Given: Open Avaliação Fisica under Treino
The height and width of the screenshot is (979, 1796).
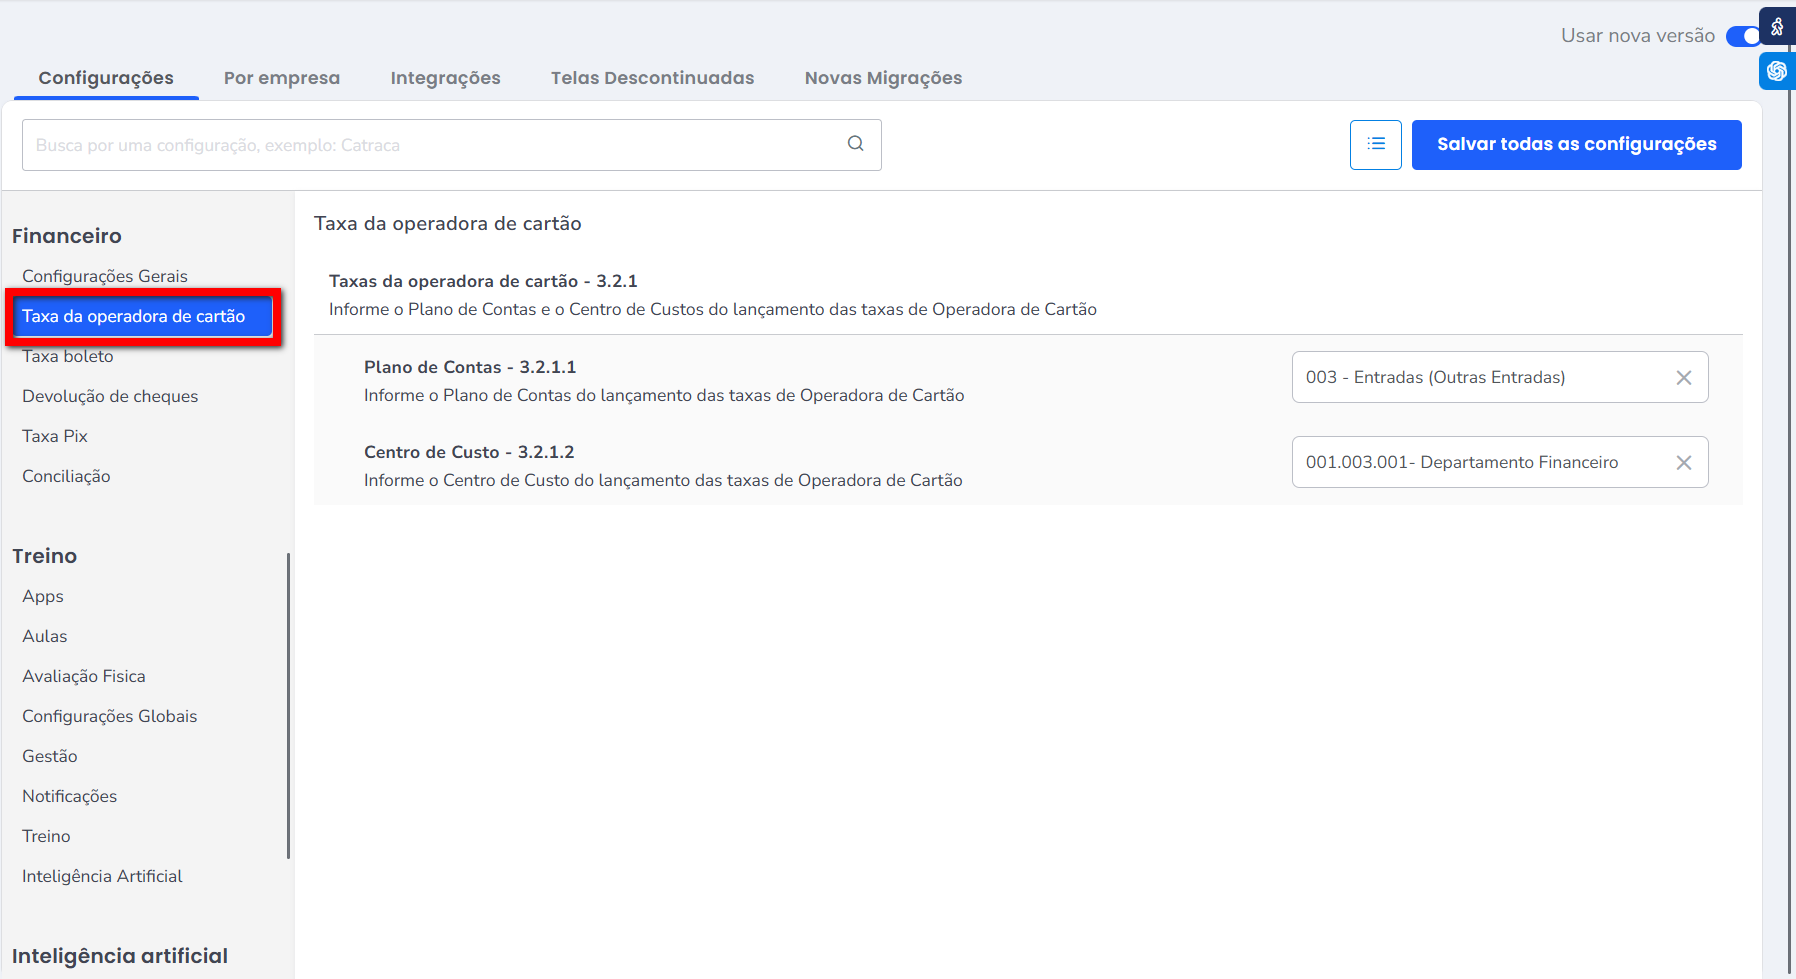Looking at the screenshot, I should tap(84, 676).
